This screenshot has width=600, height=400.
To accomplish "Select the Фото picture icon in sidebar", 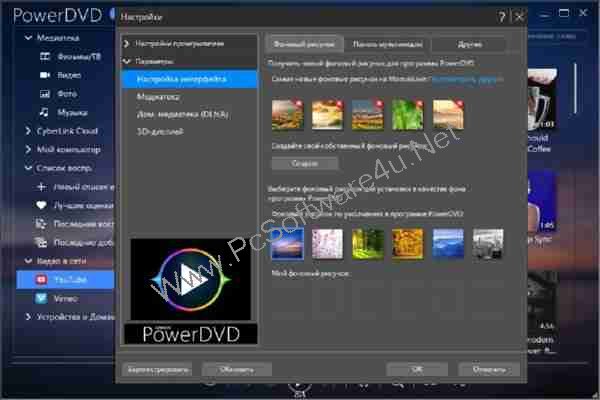I will click(45, 93).
